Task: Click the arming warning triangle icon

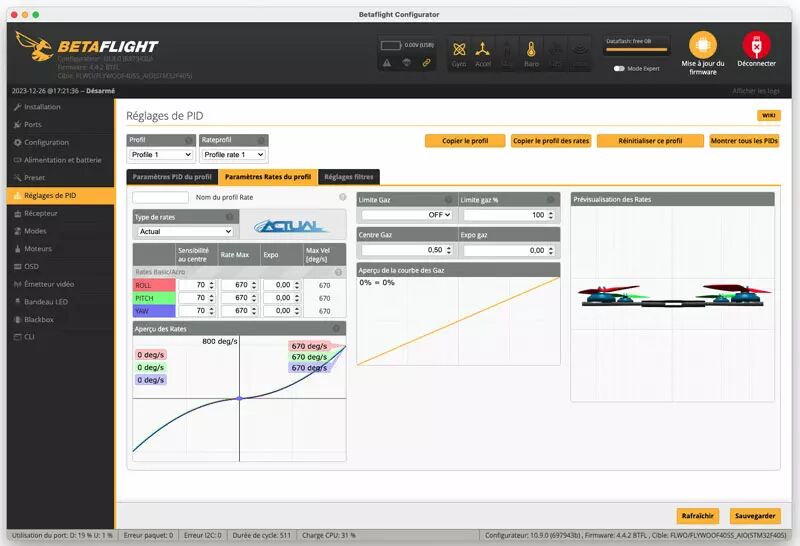Action: tap(387, 63)
